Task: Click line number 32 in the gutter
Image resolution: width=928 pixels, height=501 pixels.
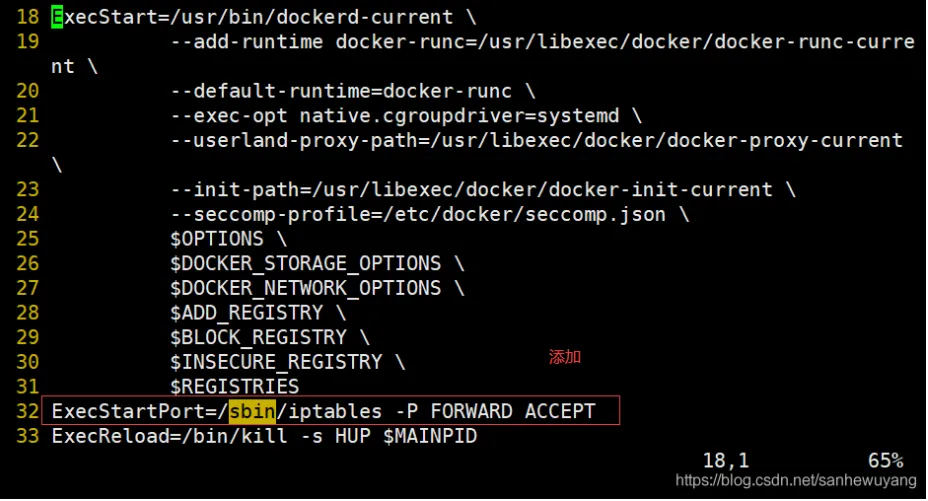Action: [27, 411]
